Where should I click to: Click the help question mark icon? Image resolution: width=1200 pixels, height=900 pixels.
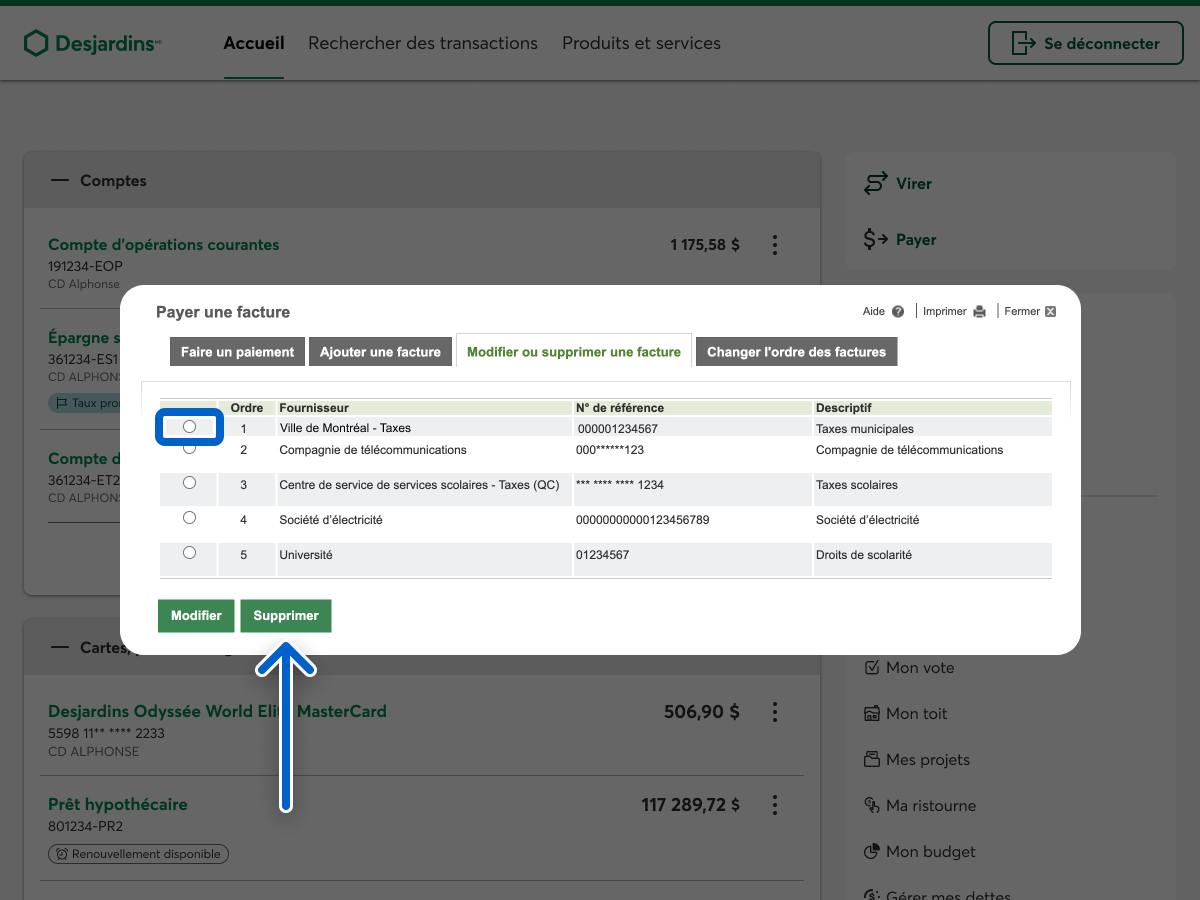pyautogui.click(x=898, y=312)
